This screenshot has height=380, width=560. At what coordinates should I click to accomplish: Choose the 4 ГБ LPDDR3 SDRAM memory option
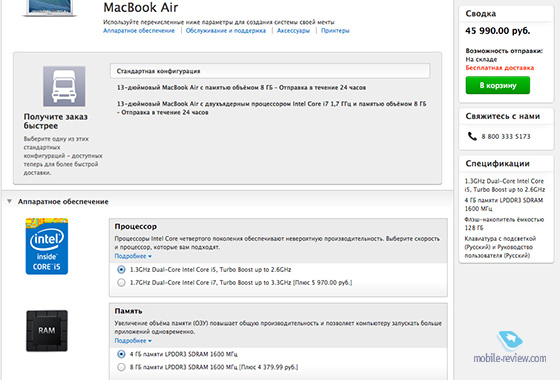pyautogui.click(x=121, y=354)
